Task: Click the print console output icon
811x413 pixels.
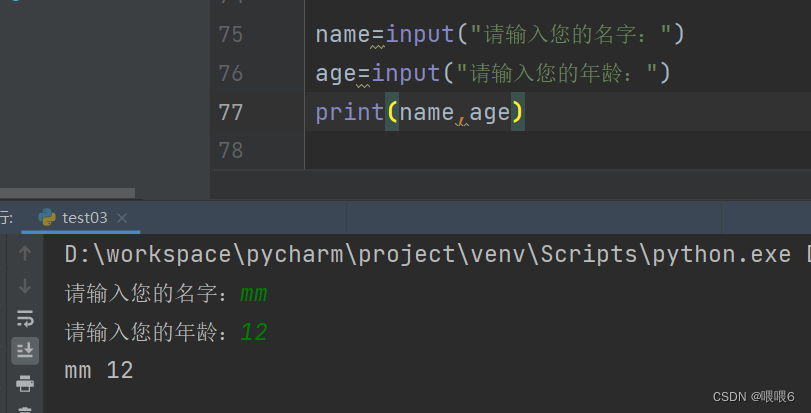Action: [x=25, y=382]
